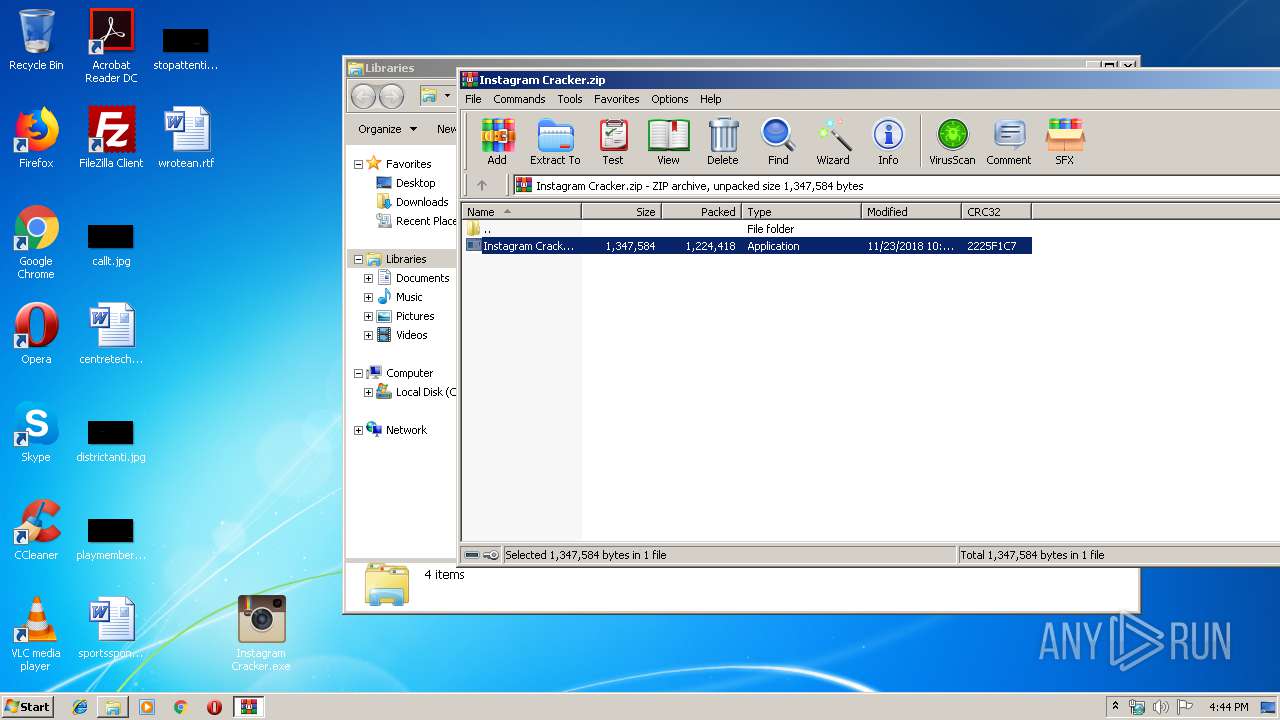Open Downloads in Favorites list
Screen dimensions: 1280x720
(x=413, y=202)
